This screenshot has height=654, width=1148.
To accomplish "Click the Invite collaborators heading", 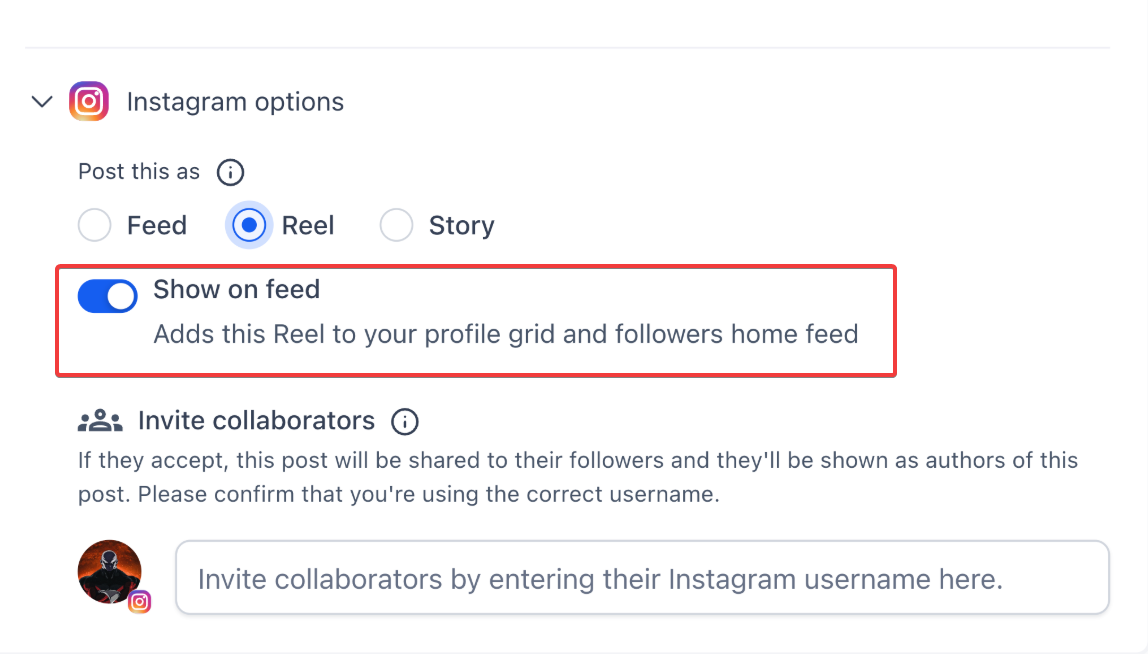I will (256, 421).
